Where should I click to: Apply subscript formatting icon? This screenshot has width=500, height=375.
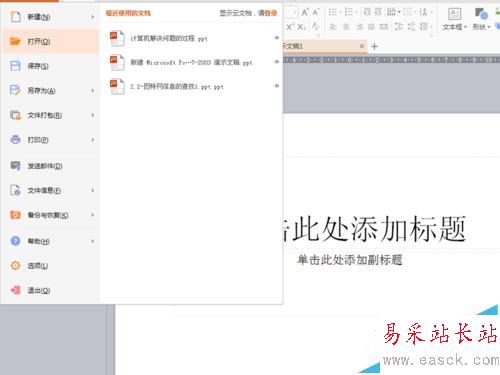(302, 27)
